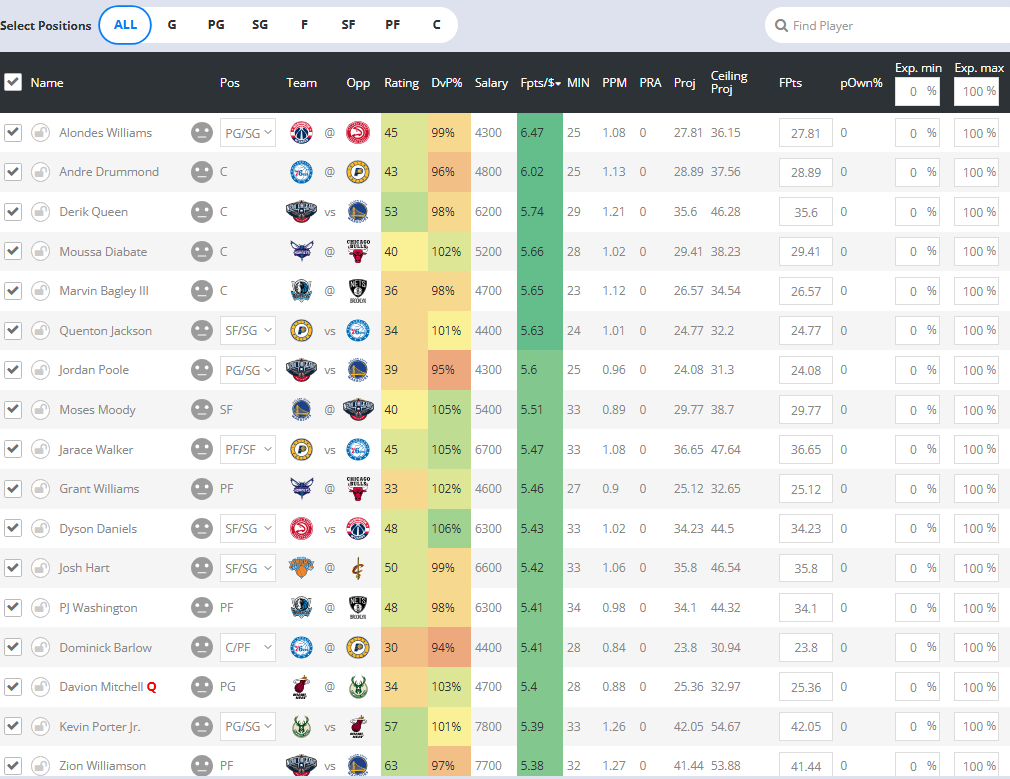Select the SF position filter tab

click(348, 25)
